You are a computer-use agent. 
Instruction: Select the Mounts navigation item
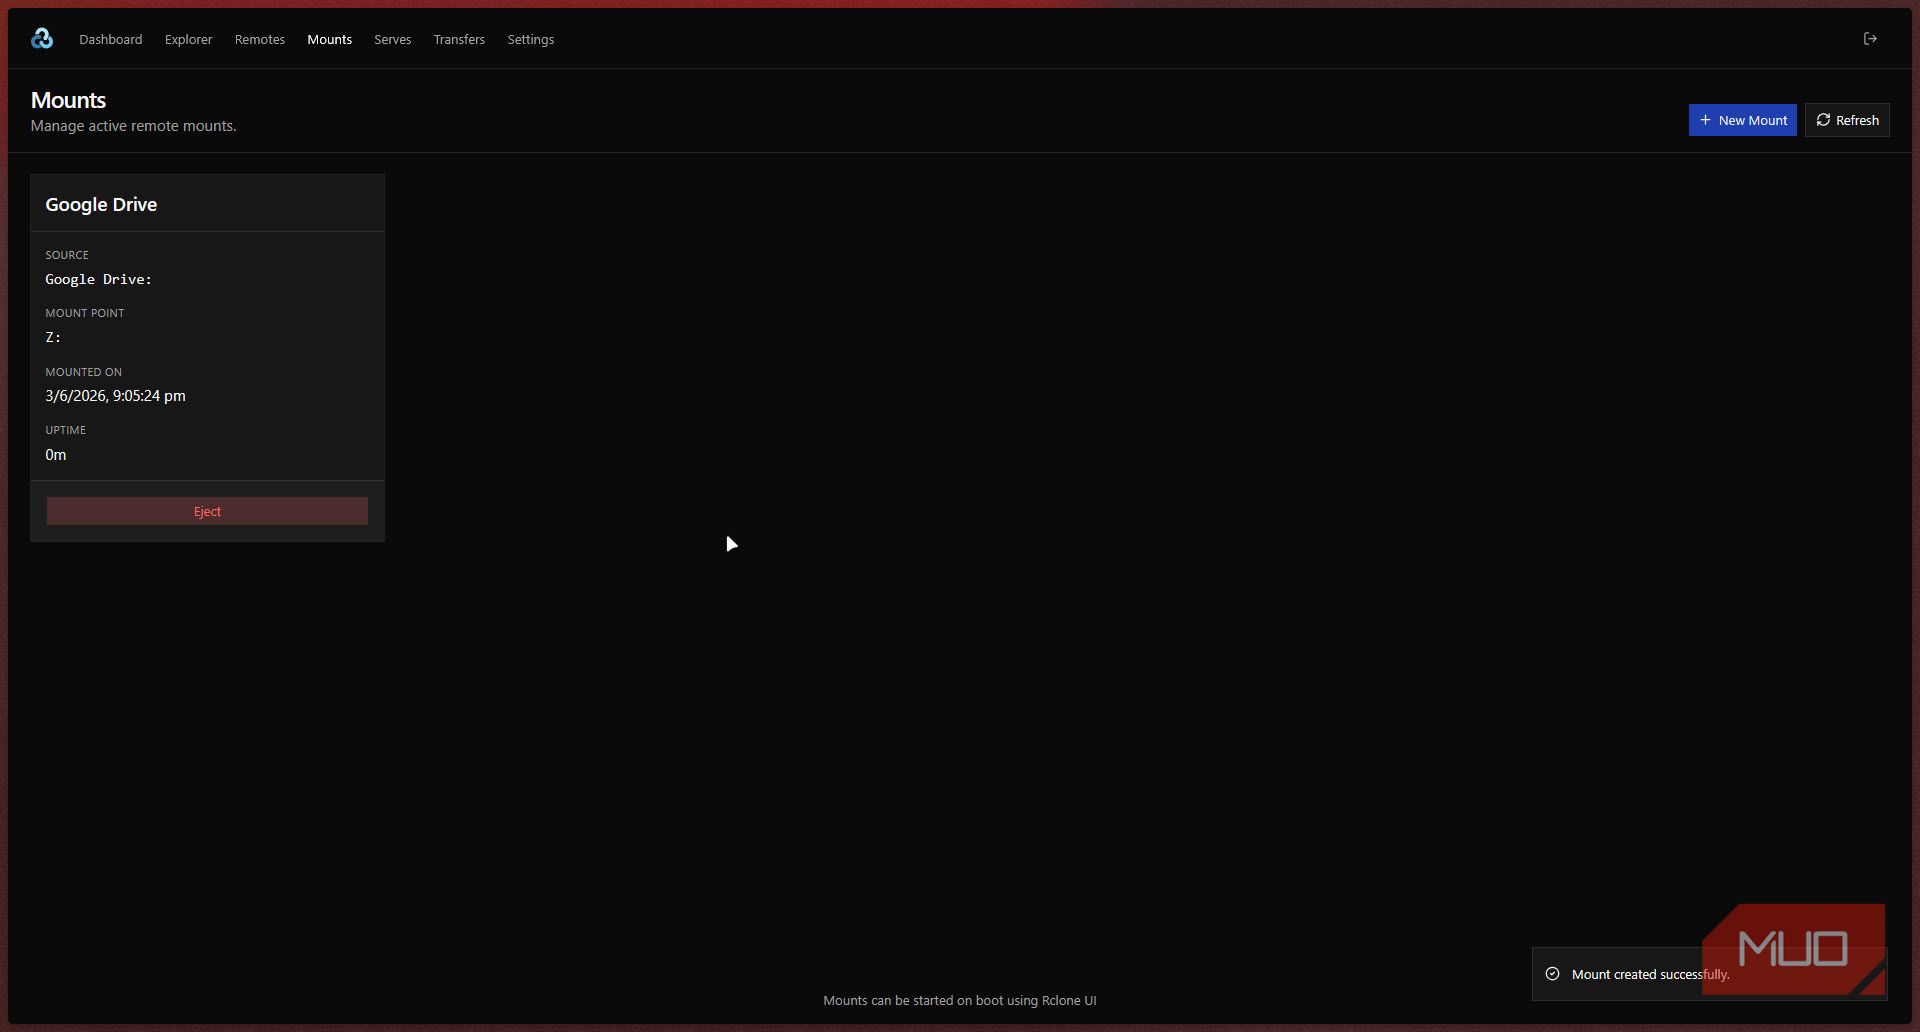coord(330,40)
